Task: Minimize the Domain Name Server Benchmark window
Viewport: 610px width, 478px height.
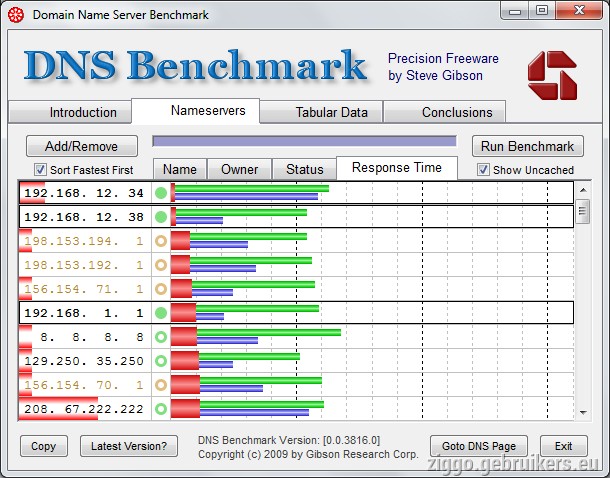Action: [515, 11]
